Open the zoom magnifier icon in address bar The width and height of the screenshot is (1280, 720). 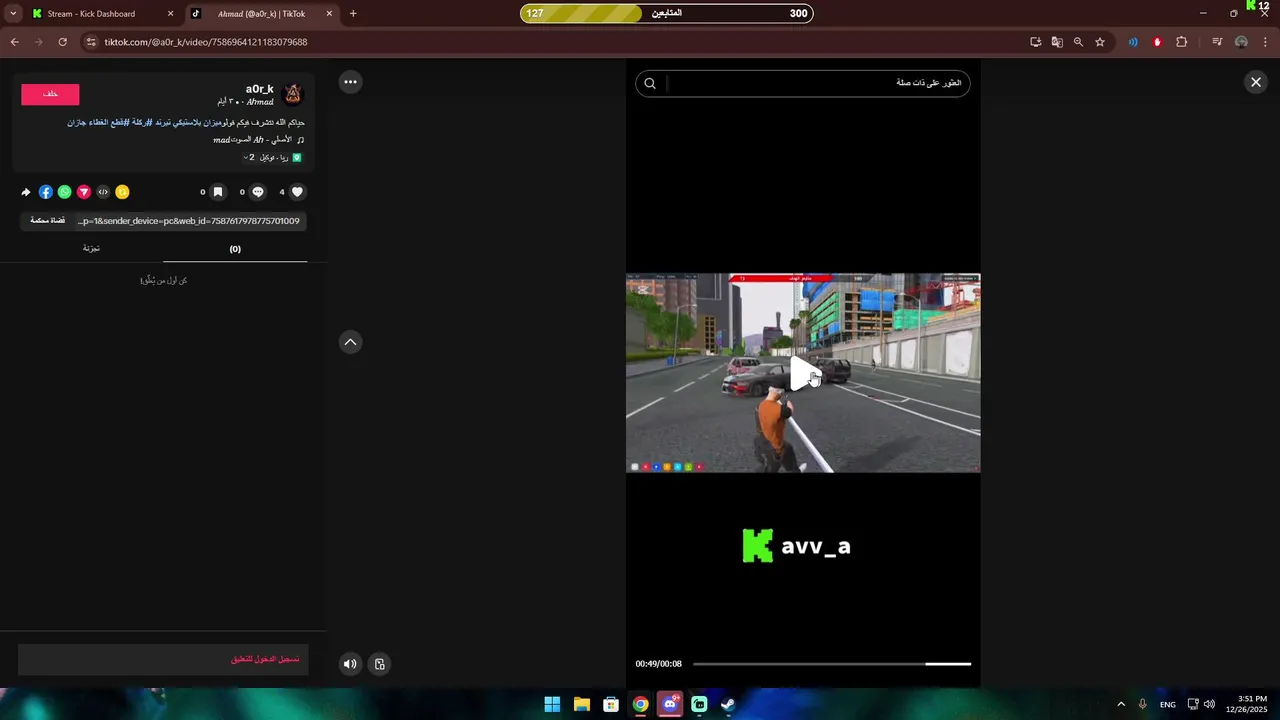pos(1078,42)
